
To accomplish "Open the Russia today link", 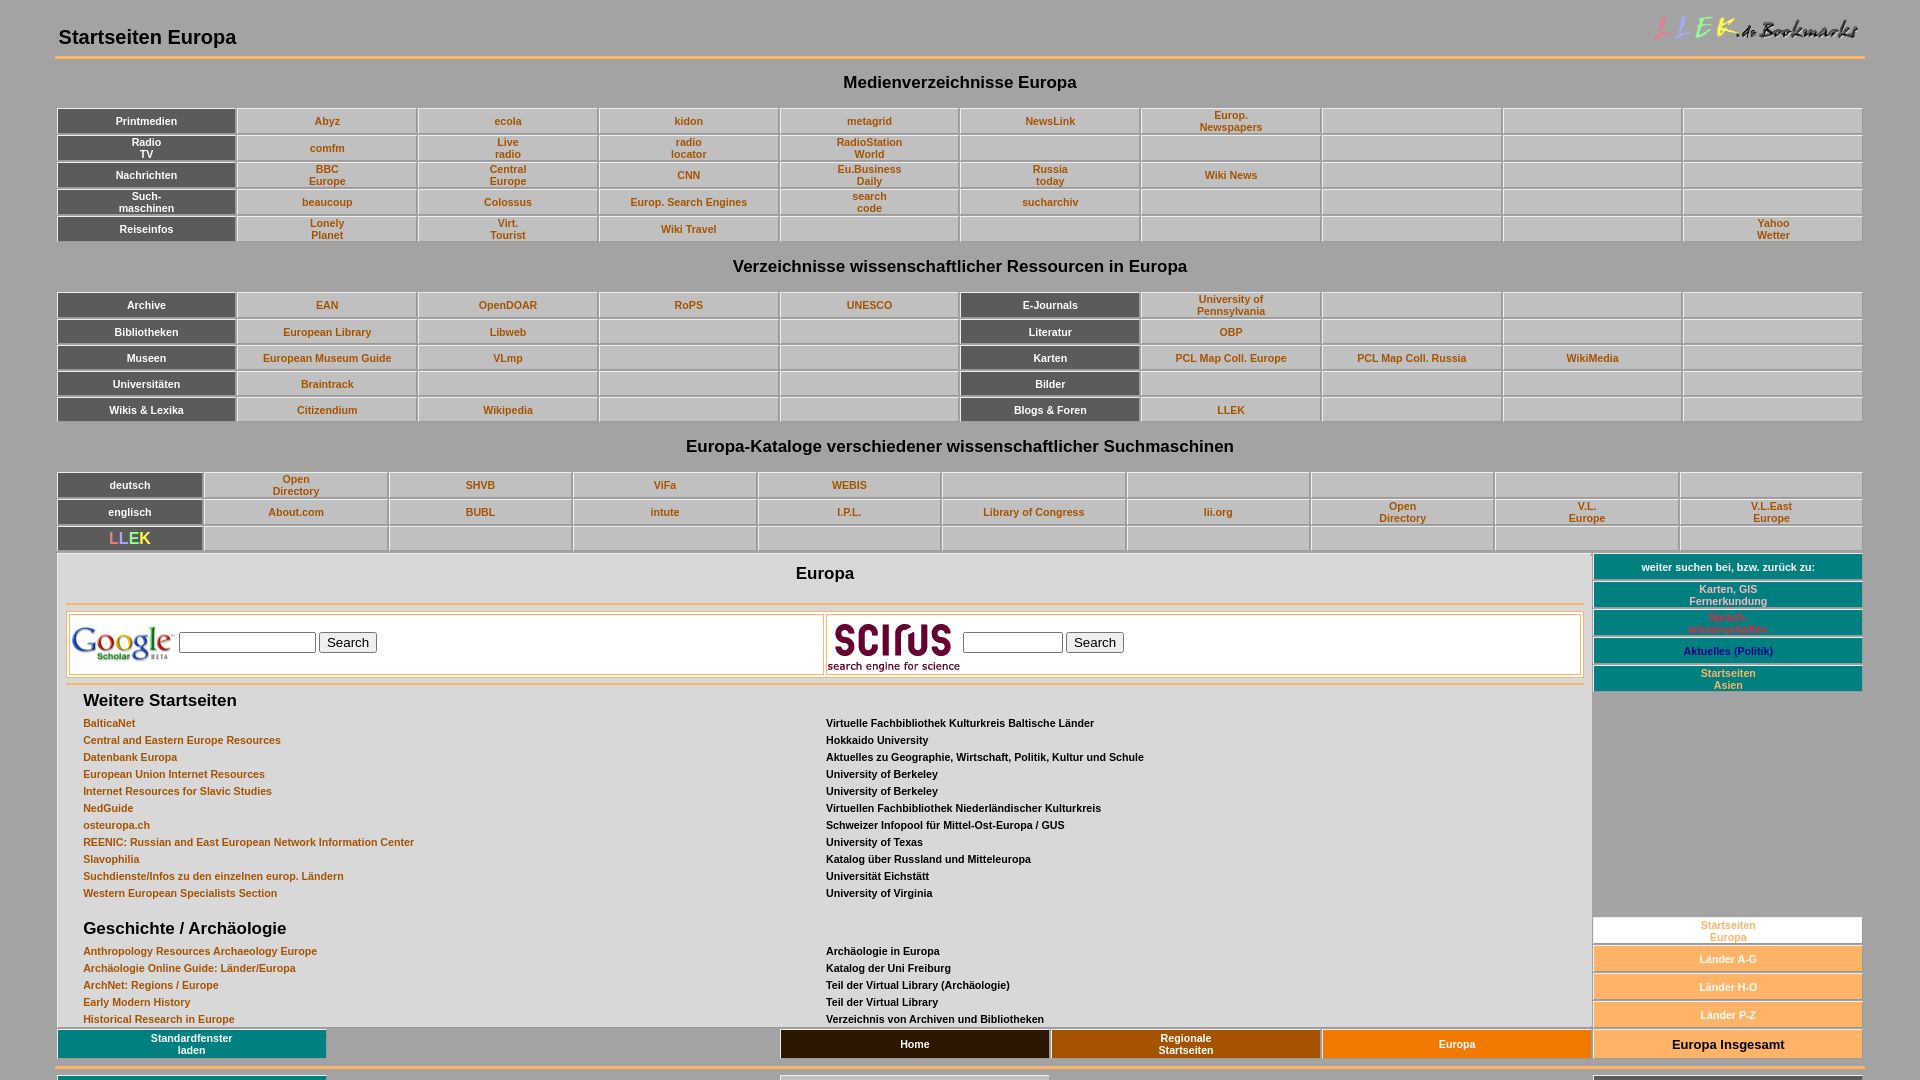I will click(x=1050, y=175).
